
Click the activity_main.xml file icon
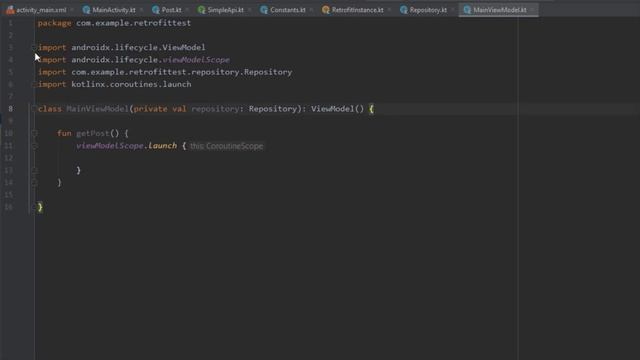[x=10, y=10]
